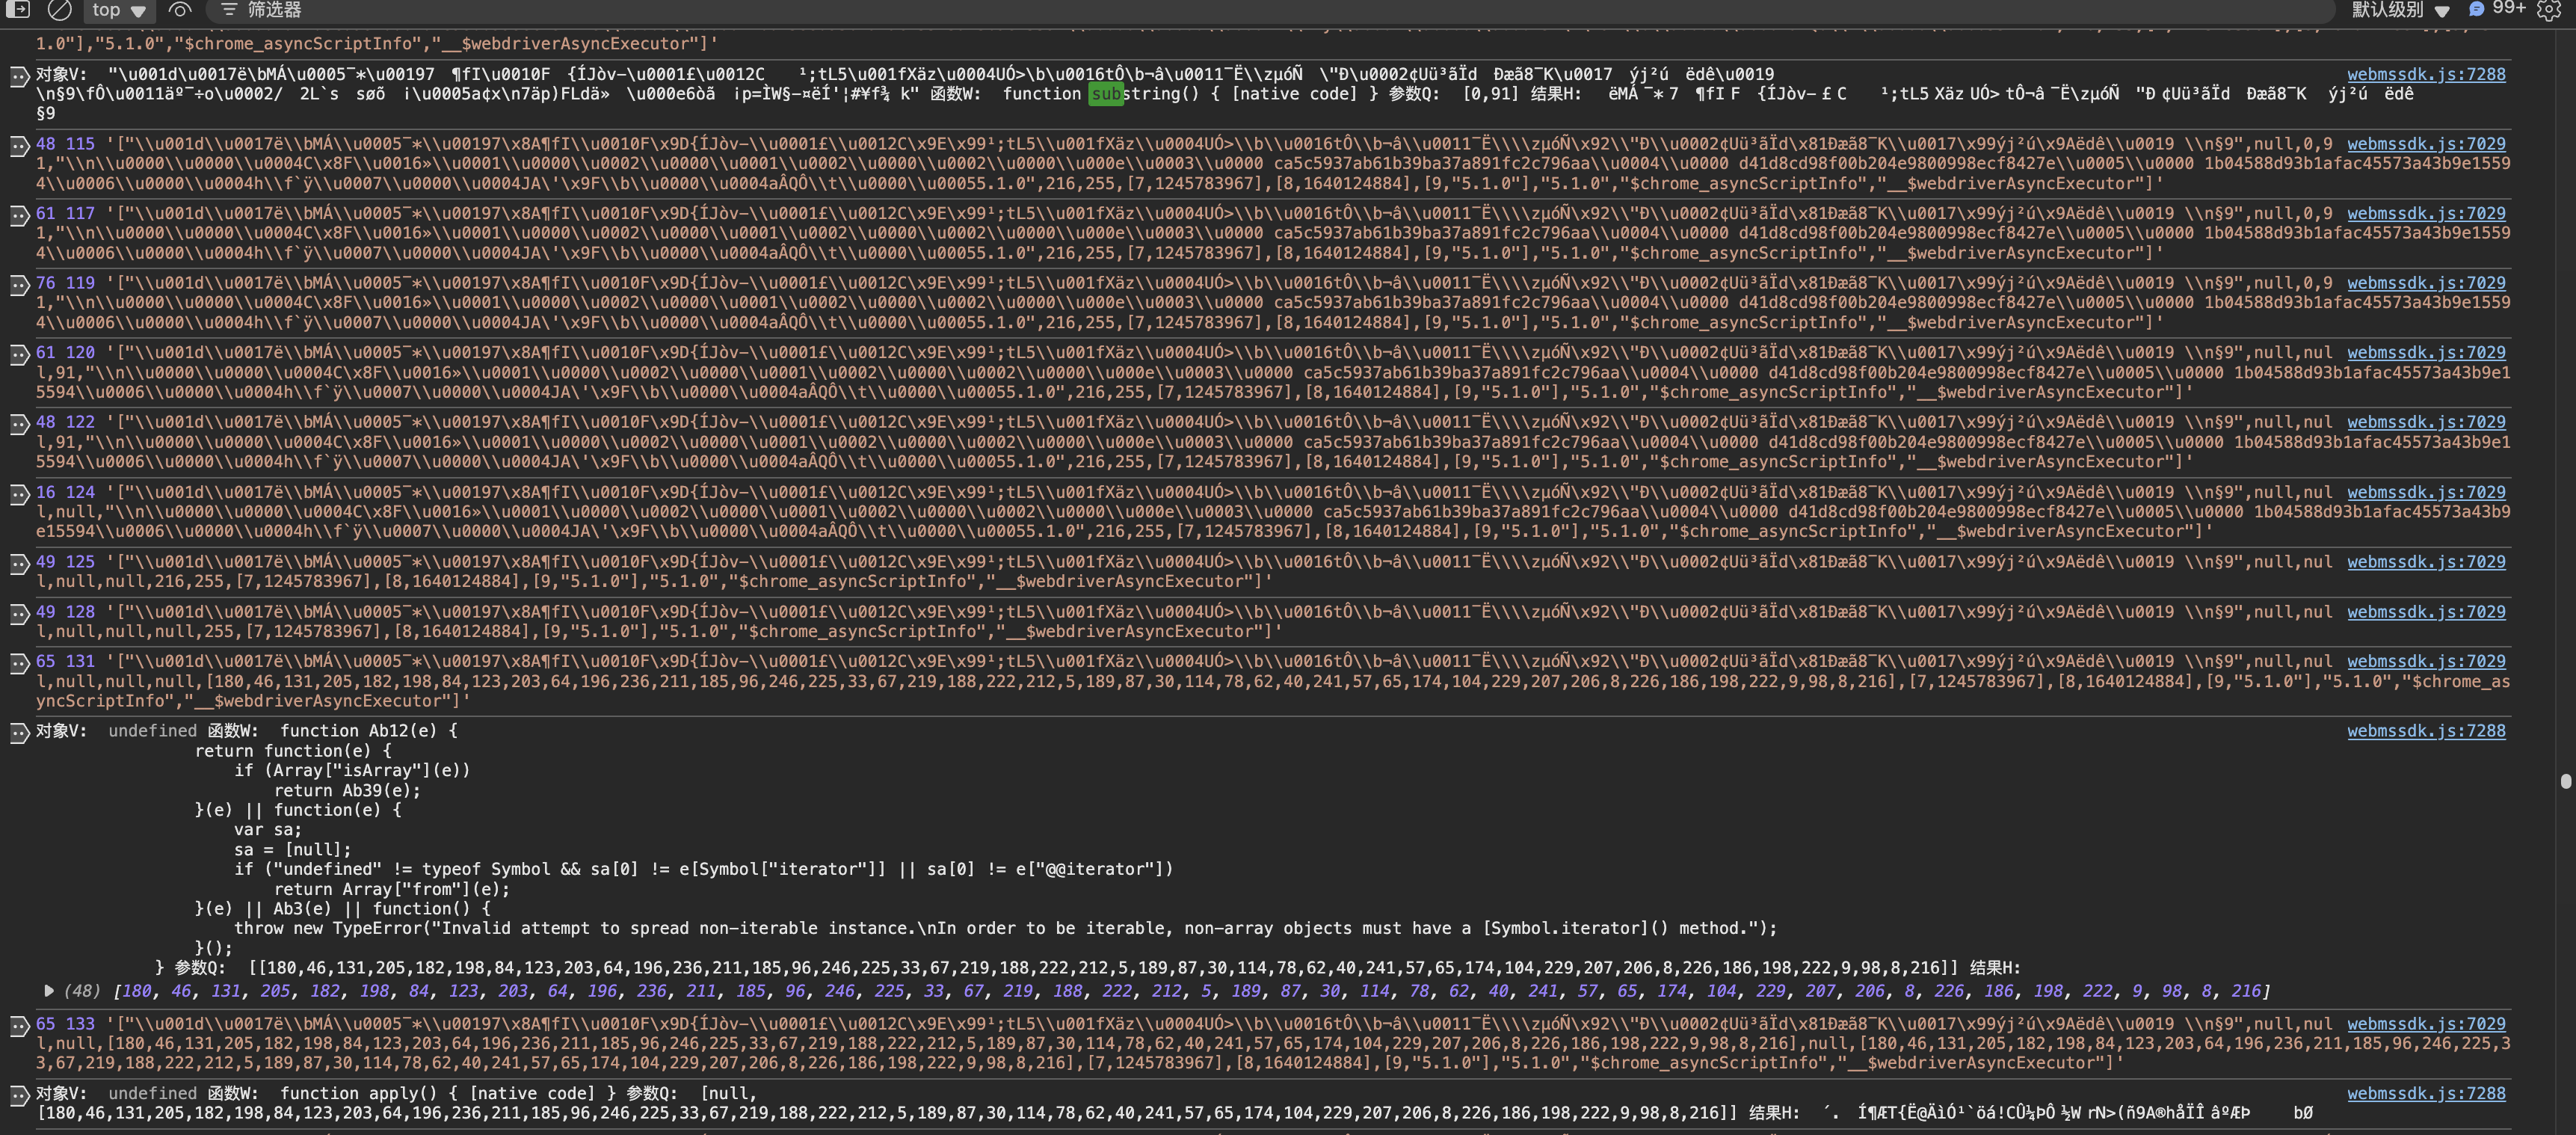Click 'if (Array["isArray"](e))' line
This screenshot has width=2576, height=1135.
click(x=352, y=770)
